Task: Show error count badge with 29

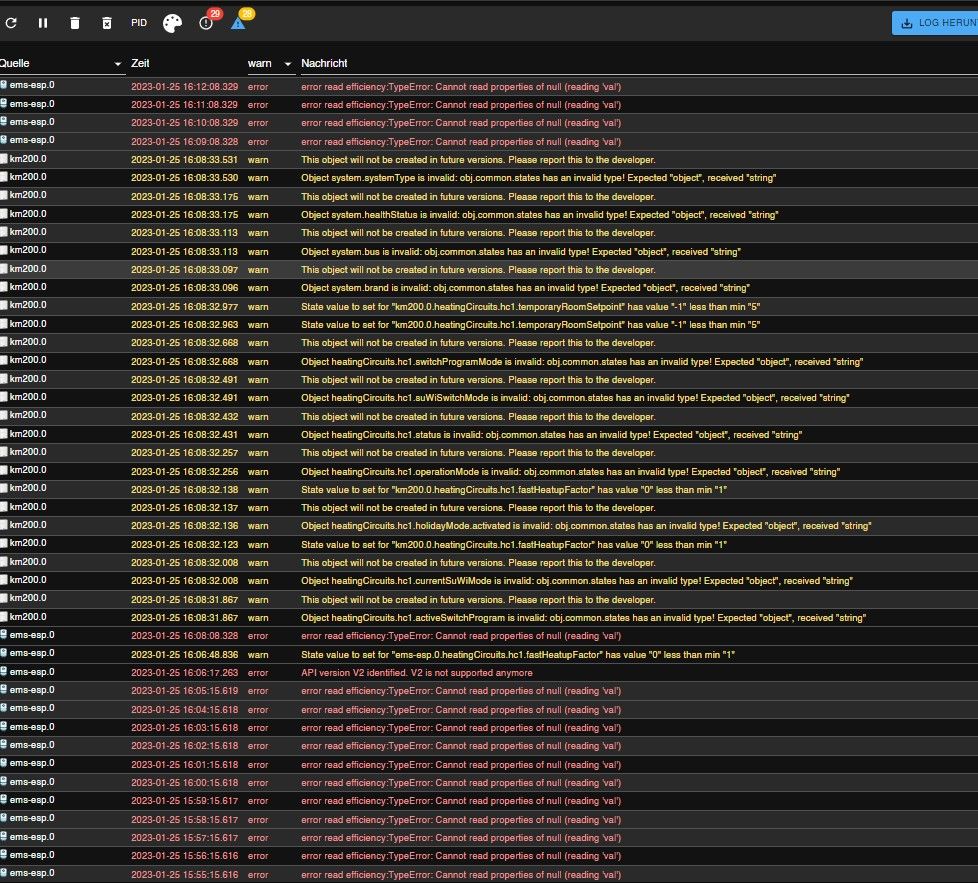Action: click(x=215, y=14)
